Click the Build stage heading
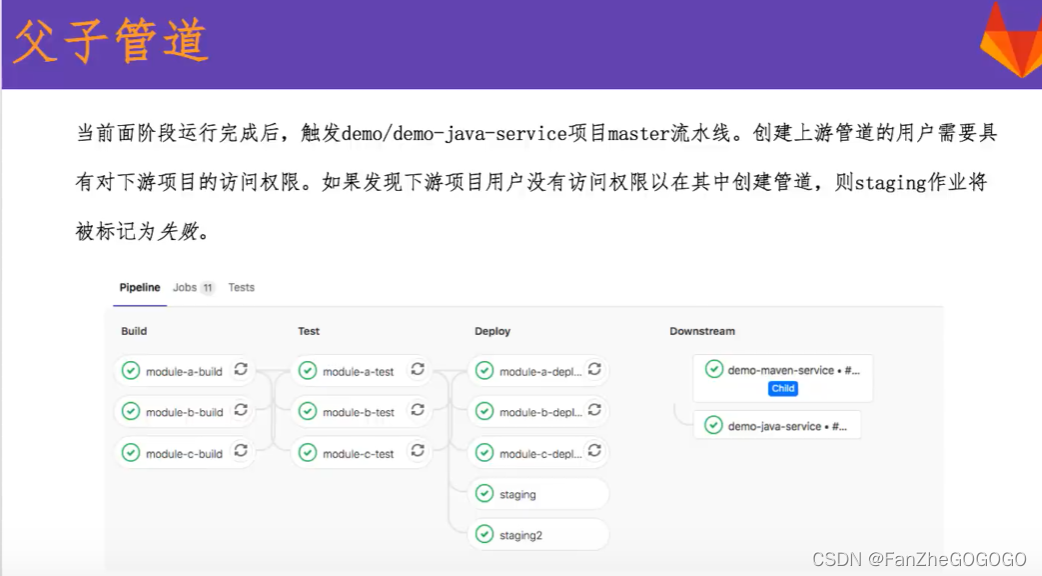The image size is (1042, 576). (134, 331)
